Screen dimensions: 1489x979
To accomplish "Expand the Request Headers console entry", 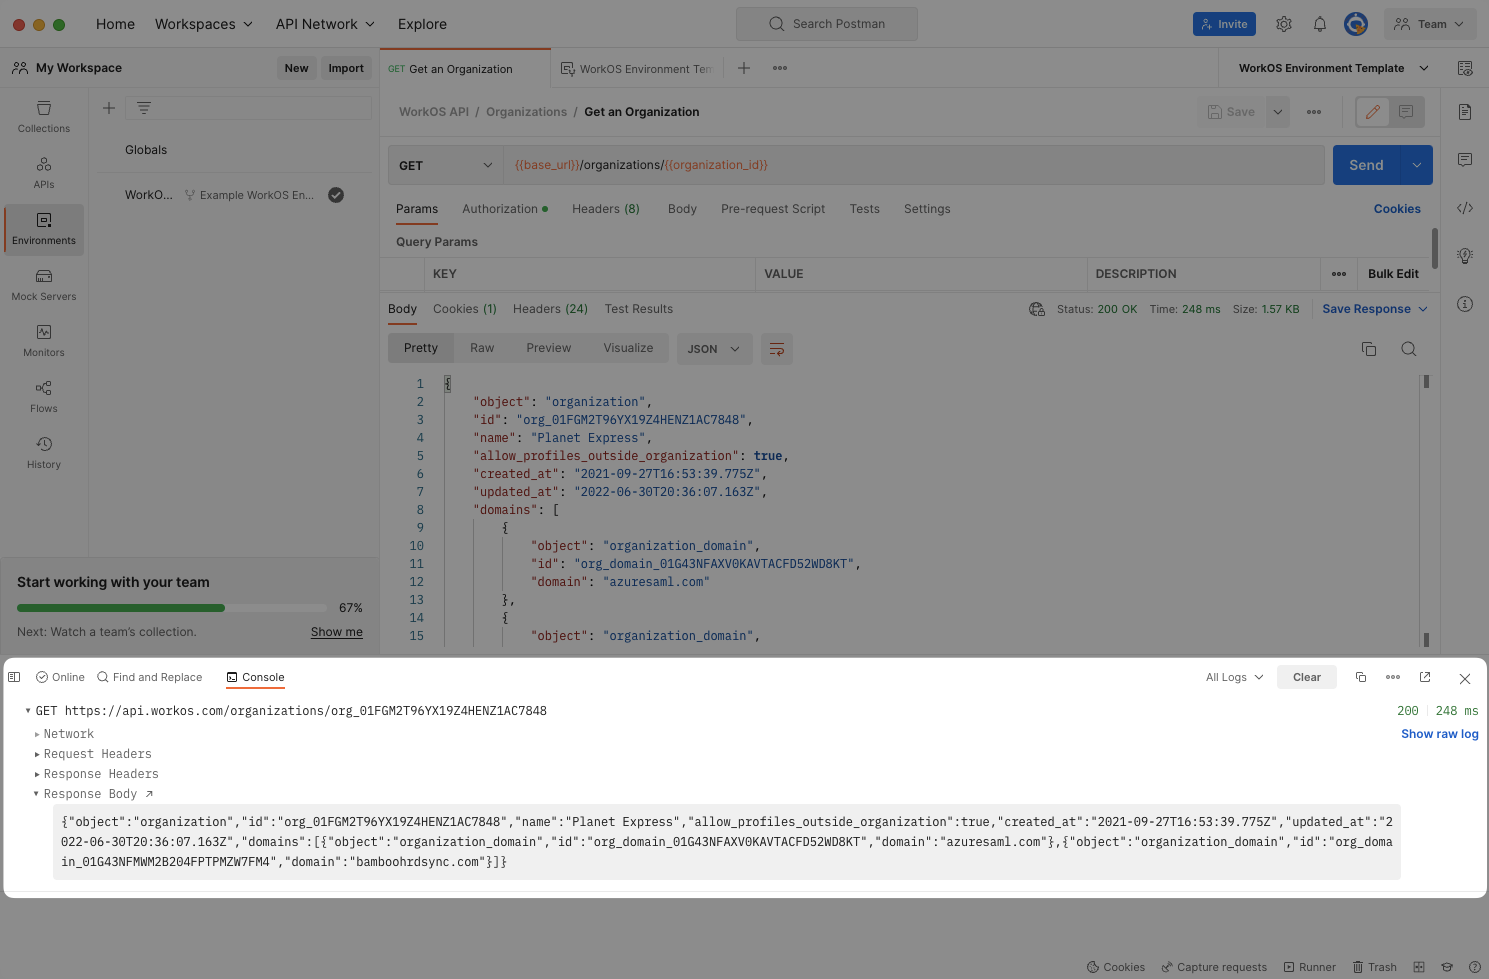I will tap(97, 754).
